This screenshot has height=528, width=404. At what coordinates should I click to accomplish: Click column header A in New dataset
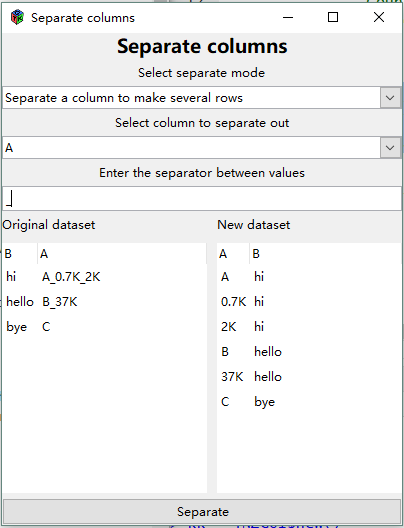pos(233,254)
